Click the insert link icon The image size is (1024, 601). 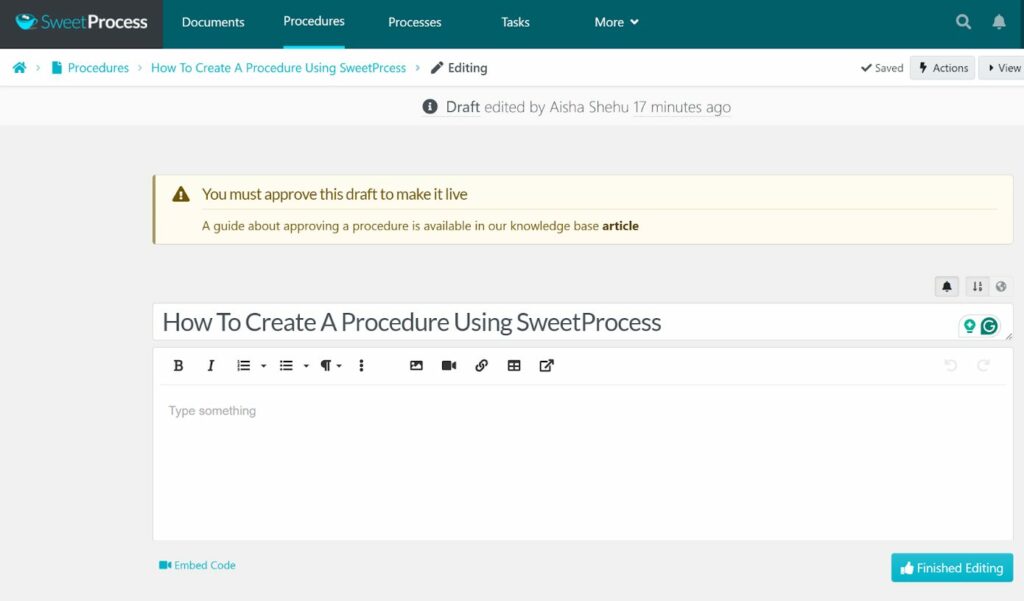481,366
